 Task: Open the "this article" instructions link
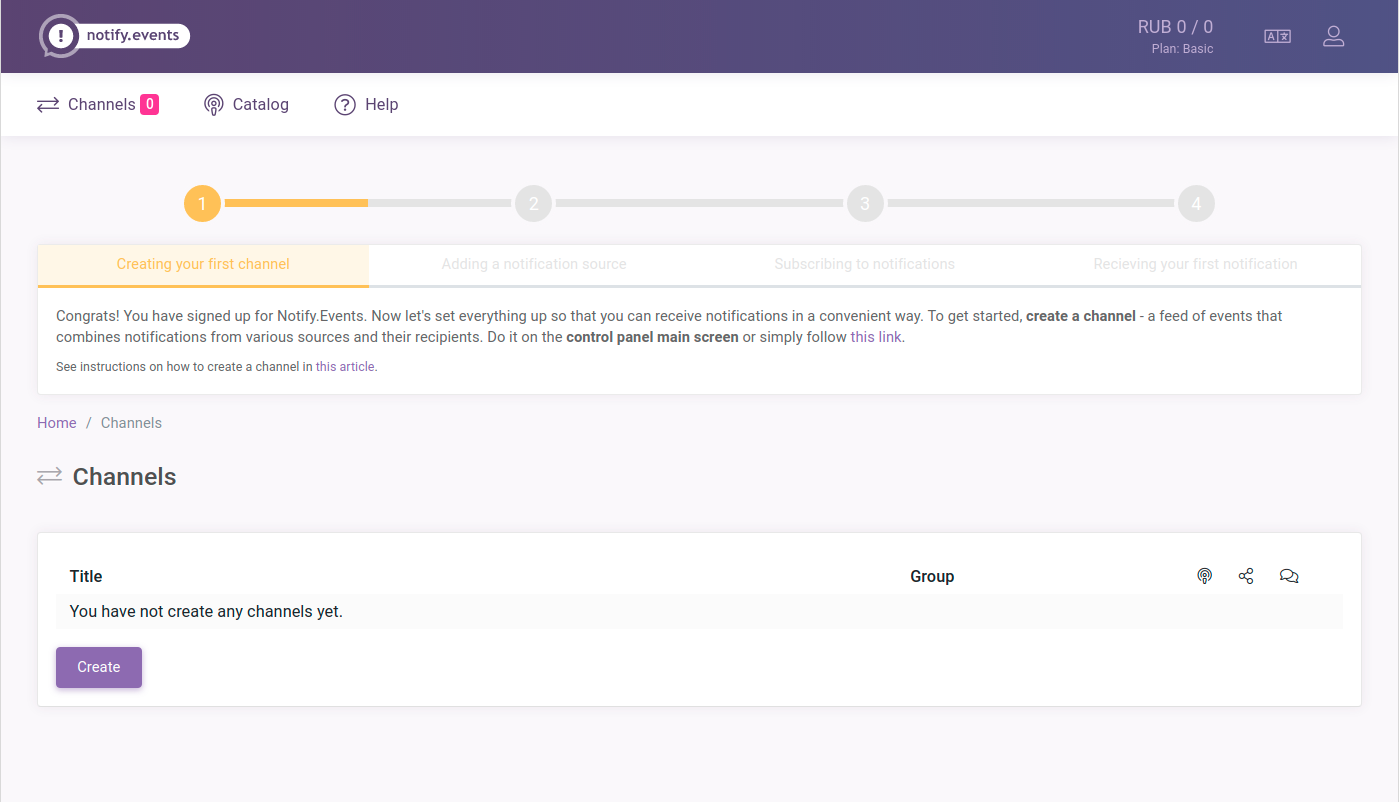345,367
